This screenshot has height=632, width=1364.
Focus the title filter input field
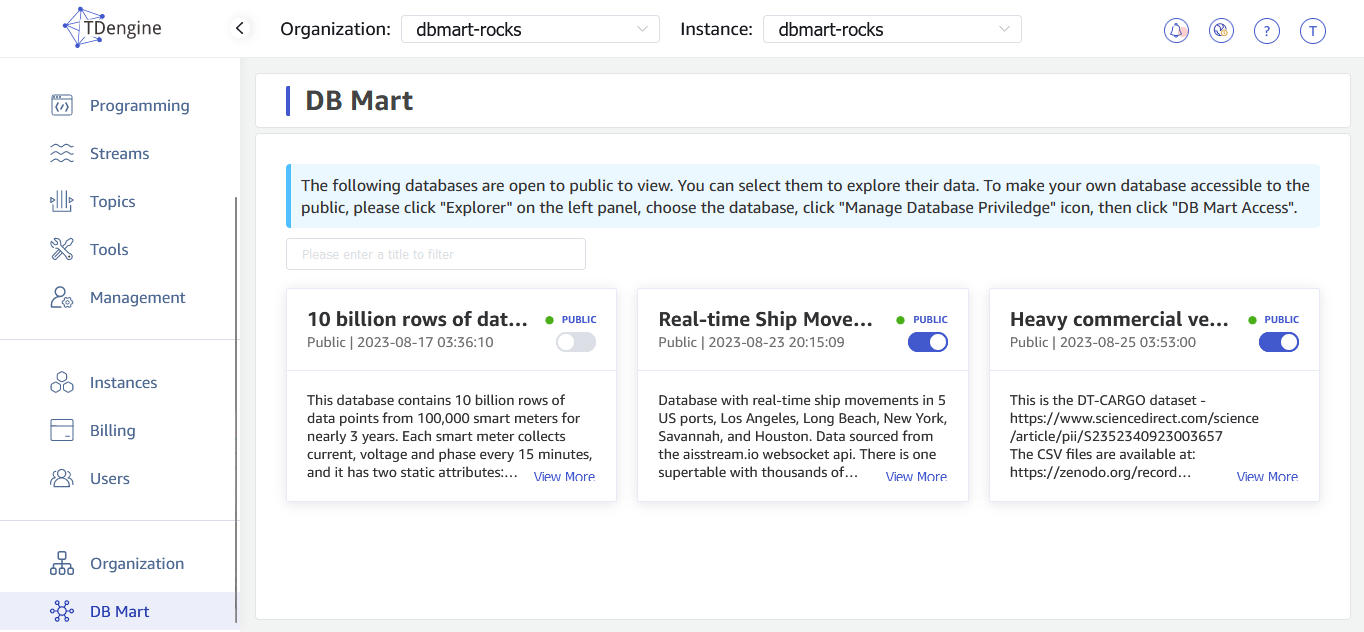click(x=435, y=254)
